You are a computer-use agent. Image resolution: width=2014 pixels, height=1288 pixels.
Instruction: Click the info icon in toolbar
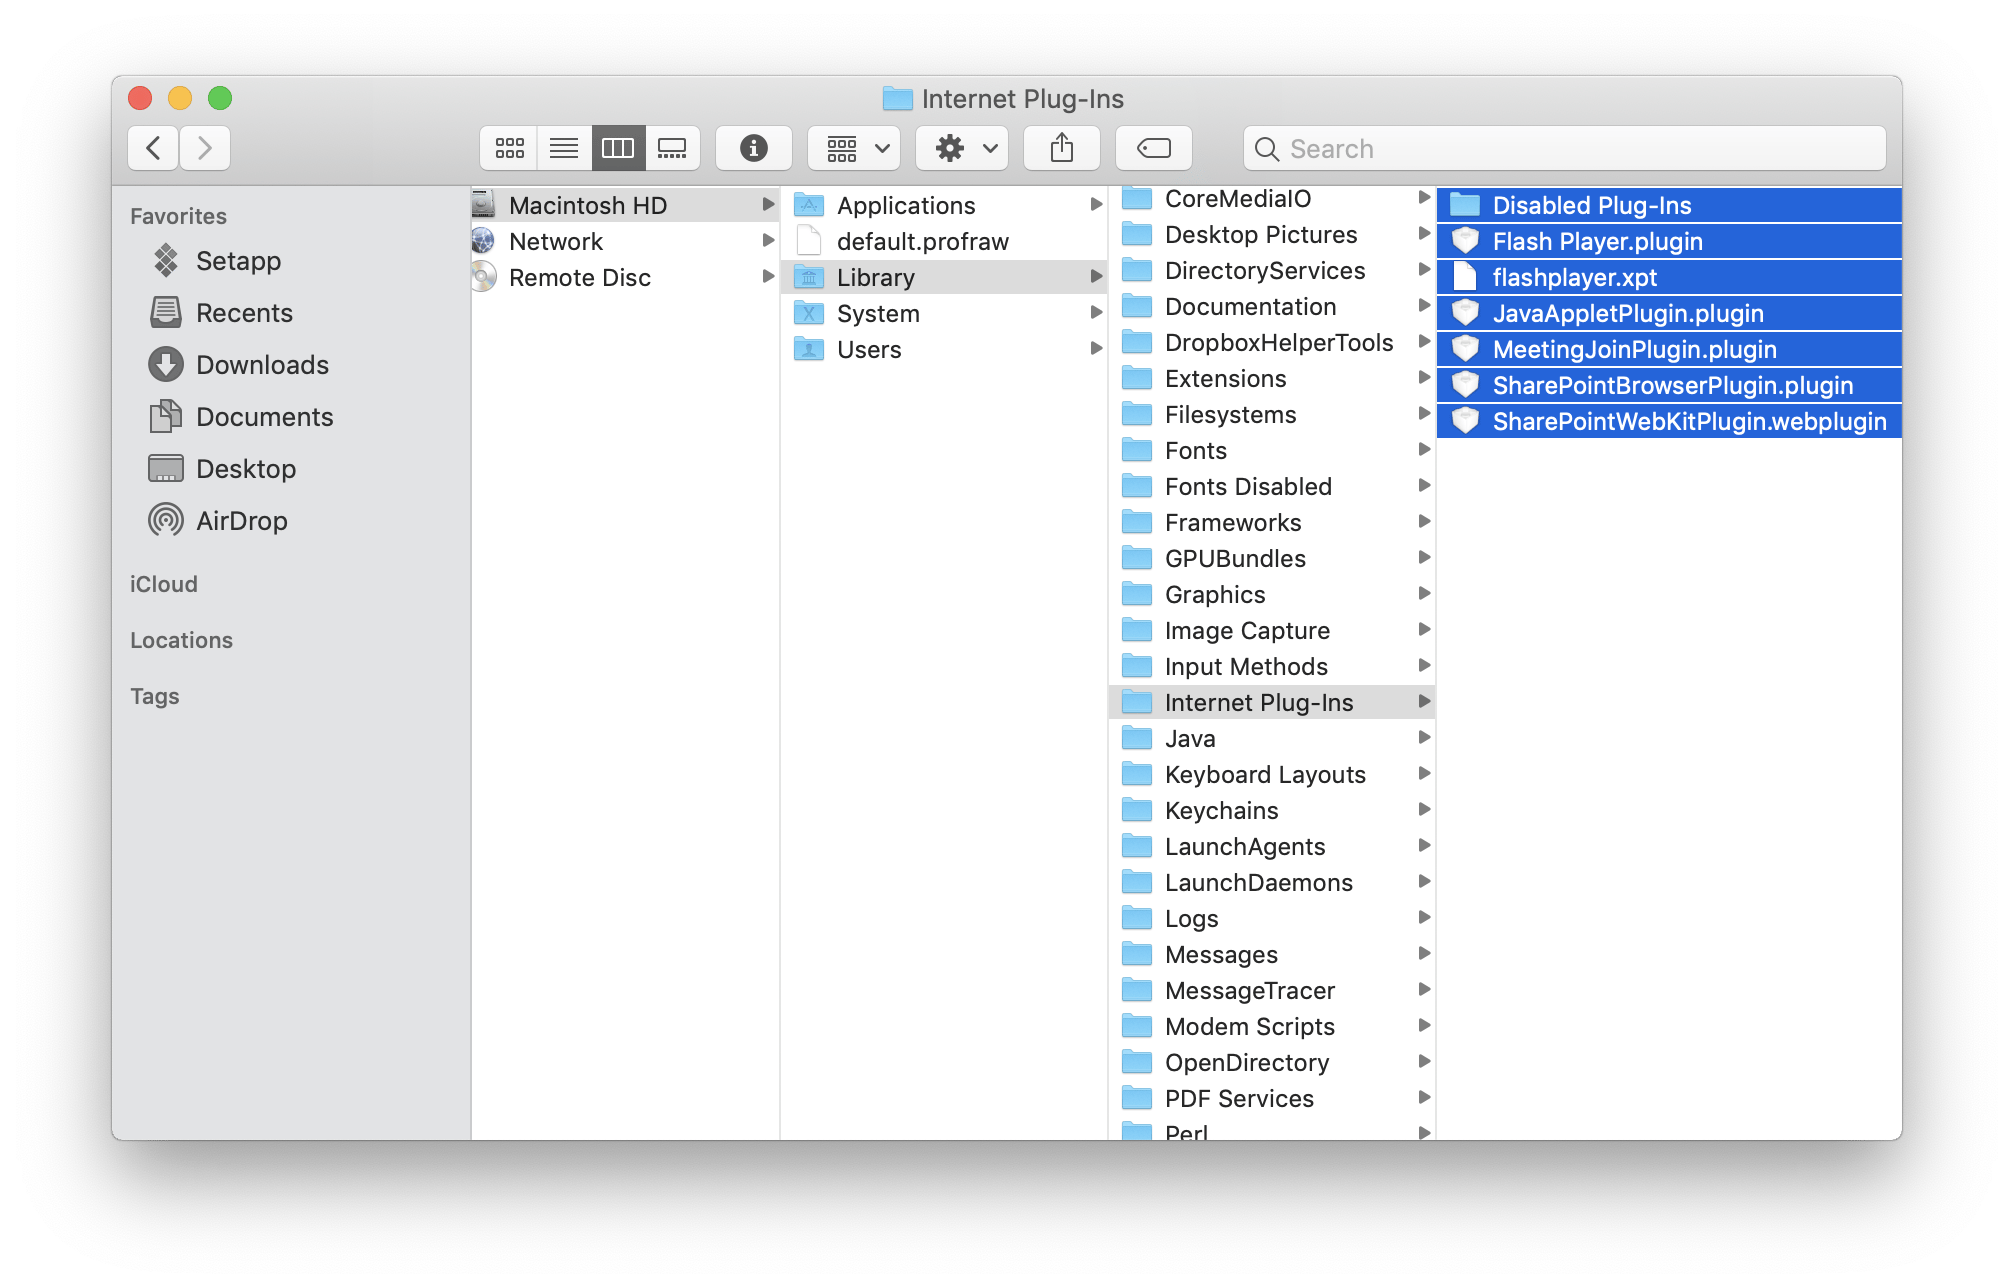[x=753, y=150]
